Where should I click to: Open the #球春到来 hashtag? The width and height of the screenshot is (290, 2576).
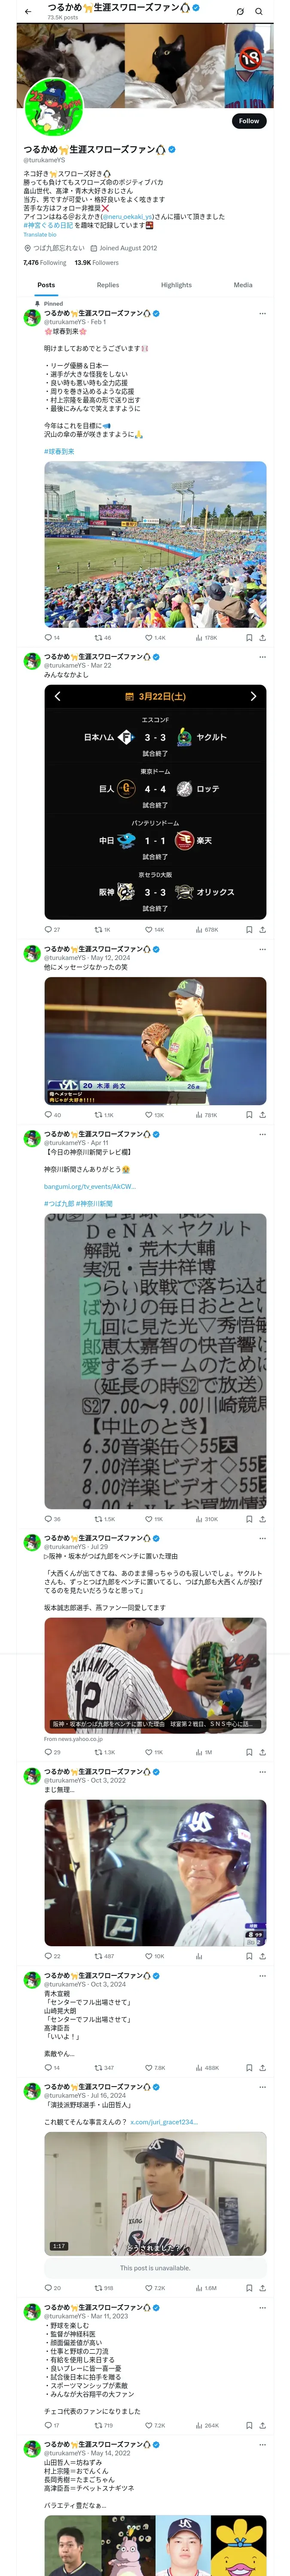pyautogui.click(x=59, y=451)
